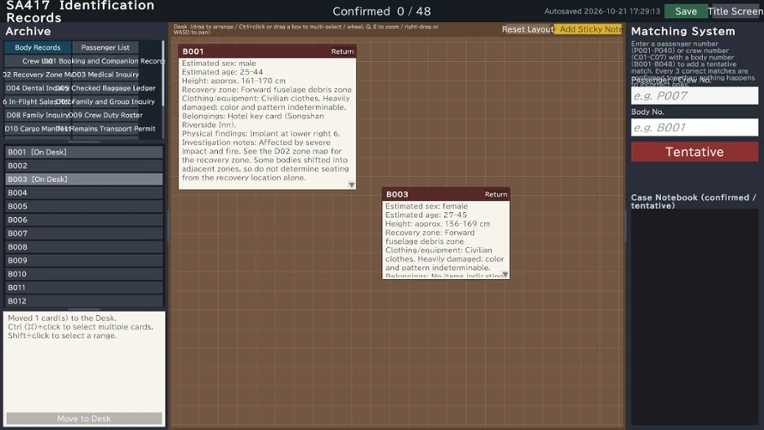The image size is (764, 430).
Task: Open D01 Booking and Companion Records tab
Action: pyautogui.click(x=105, y=61)
